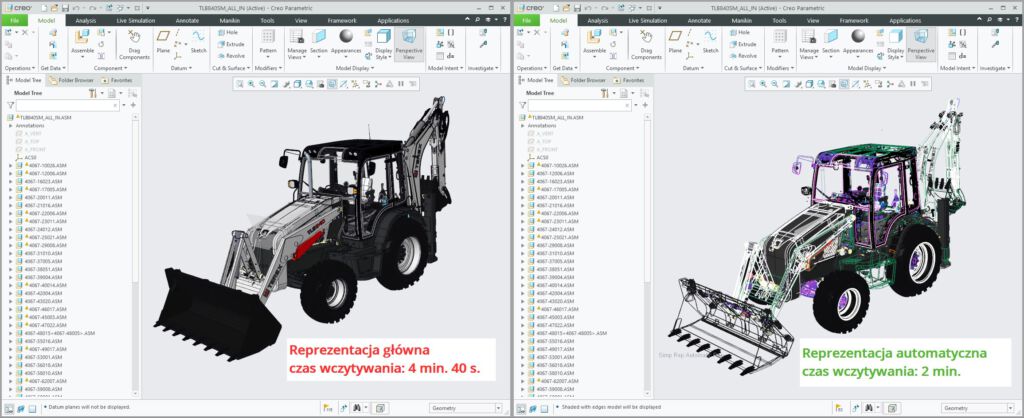
Task: Toggle pause icon on left graphics toolbar
Action: coord(400,84)
